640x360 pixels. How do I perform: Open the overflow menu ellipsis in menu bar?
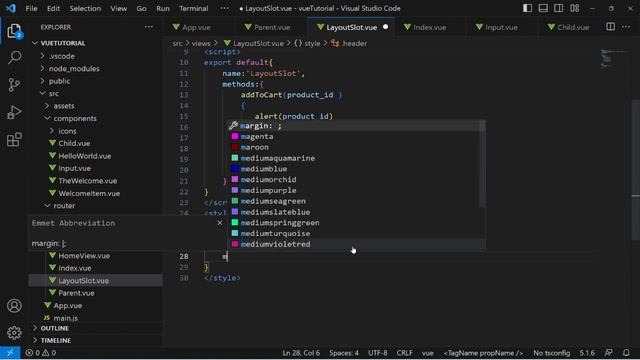(224, 8)
